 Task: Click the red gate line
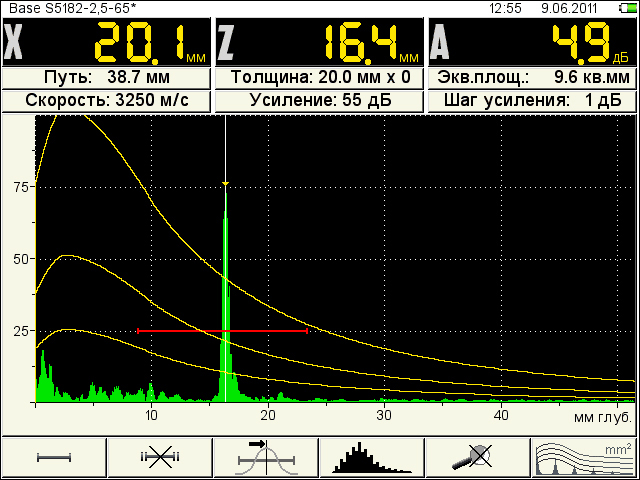click(222, 331)
